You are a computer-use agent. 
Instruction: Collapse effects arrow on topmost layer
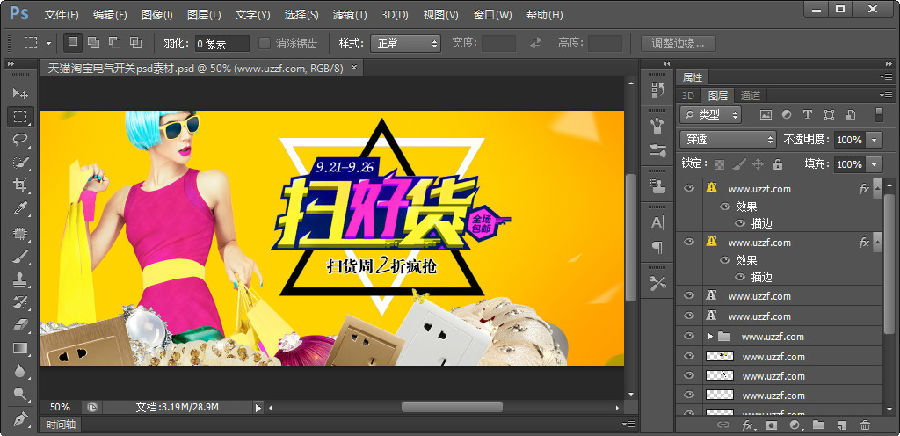coord(878,188)
